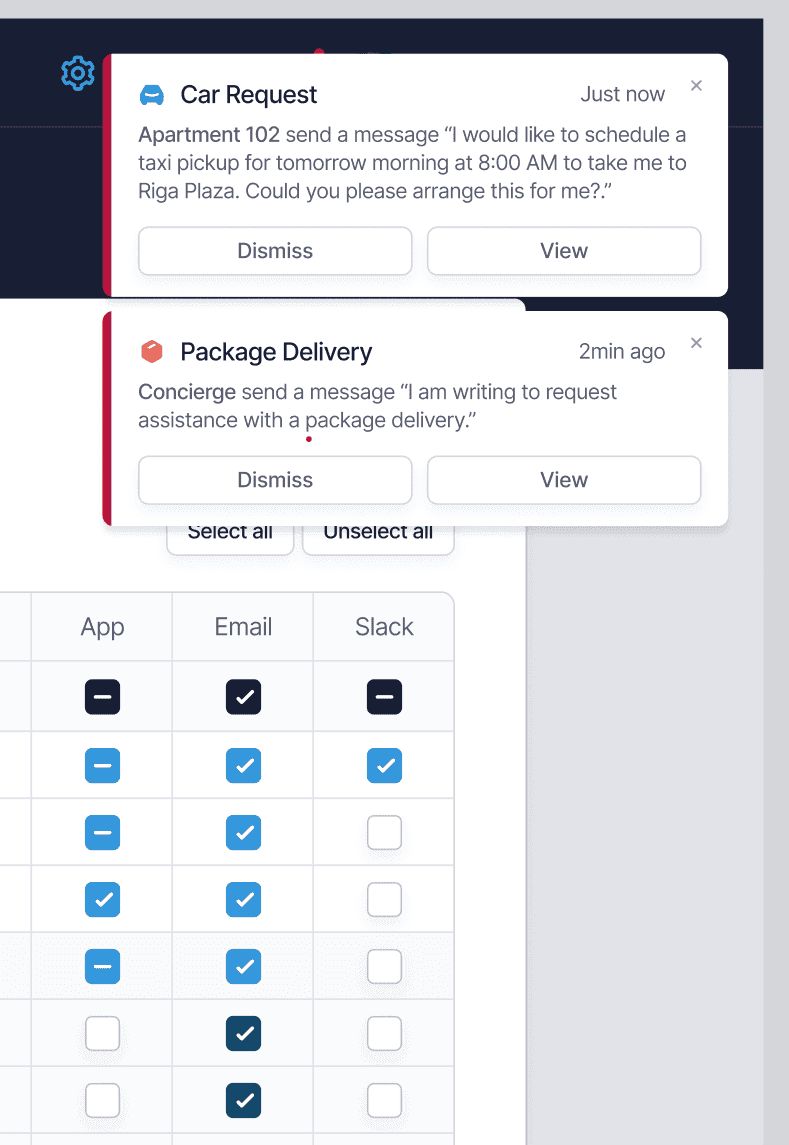Dismiss the Car Request notification
Screen dimensions: 789x1145
pos(275,251)
